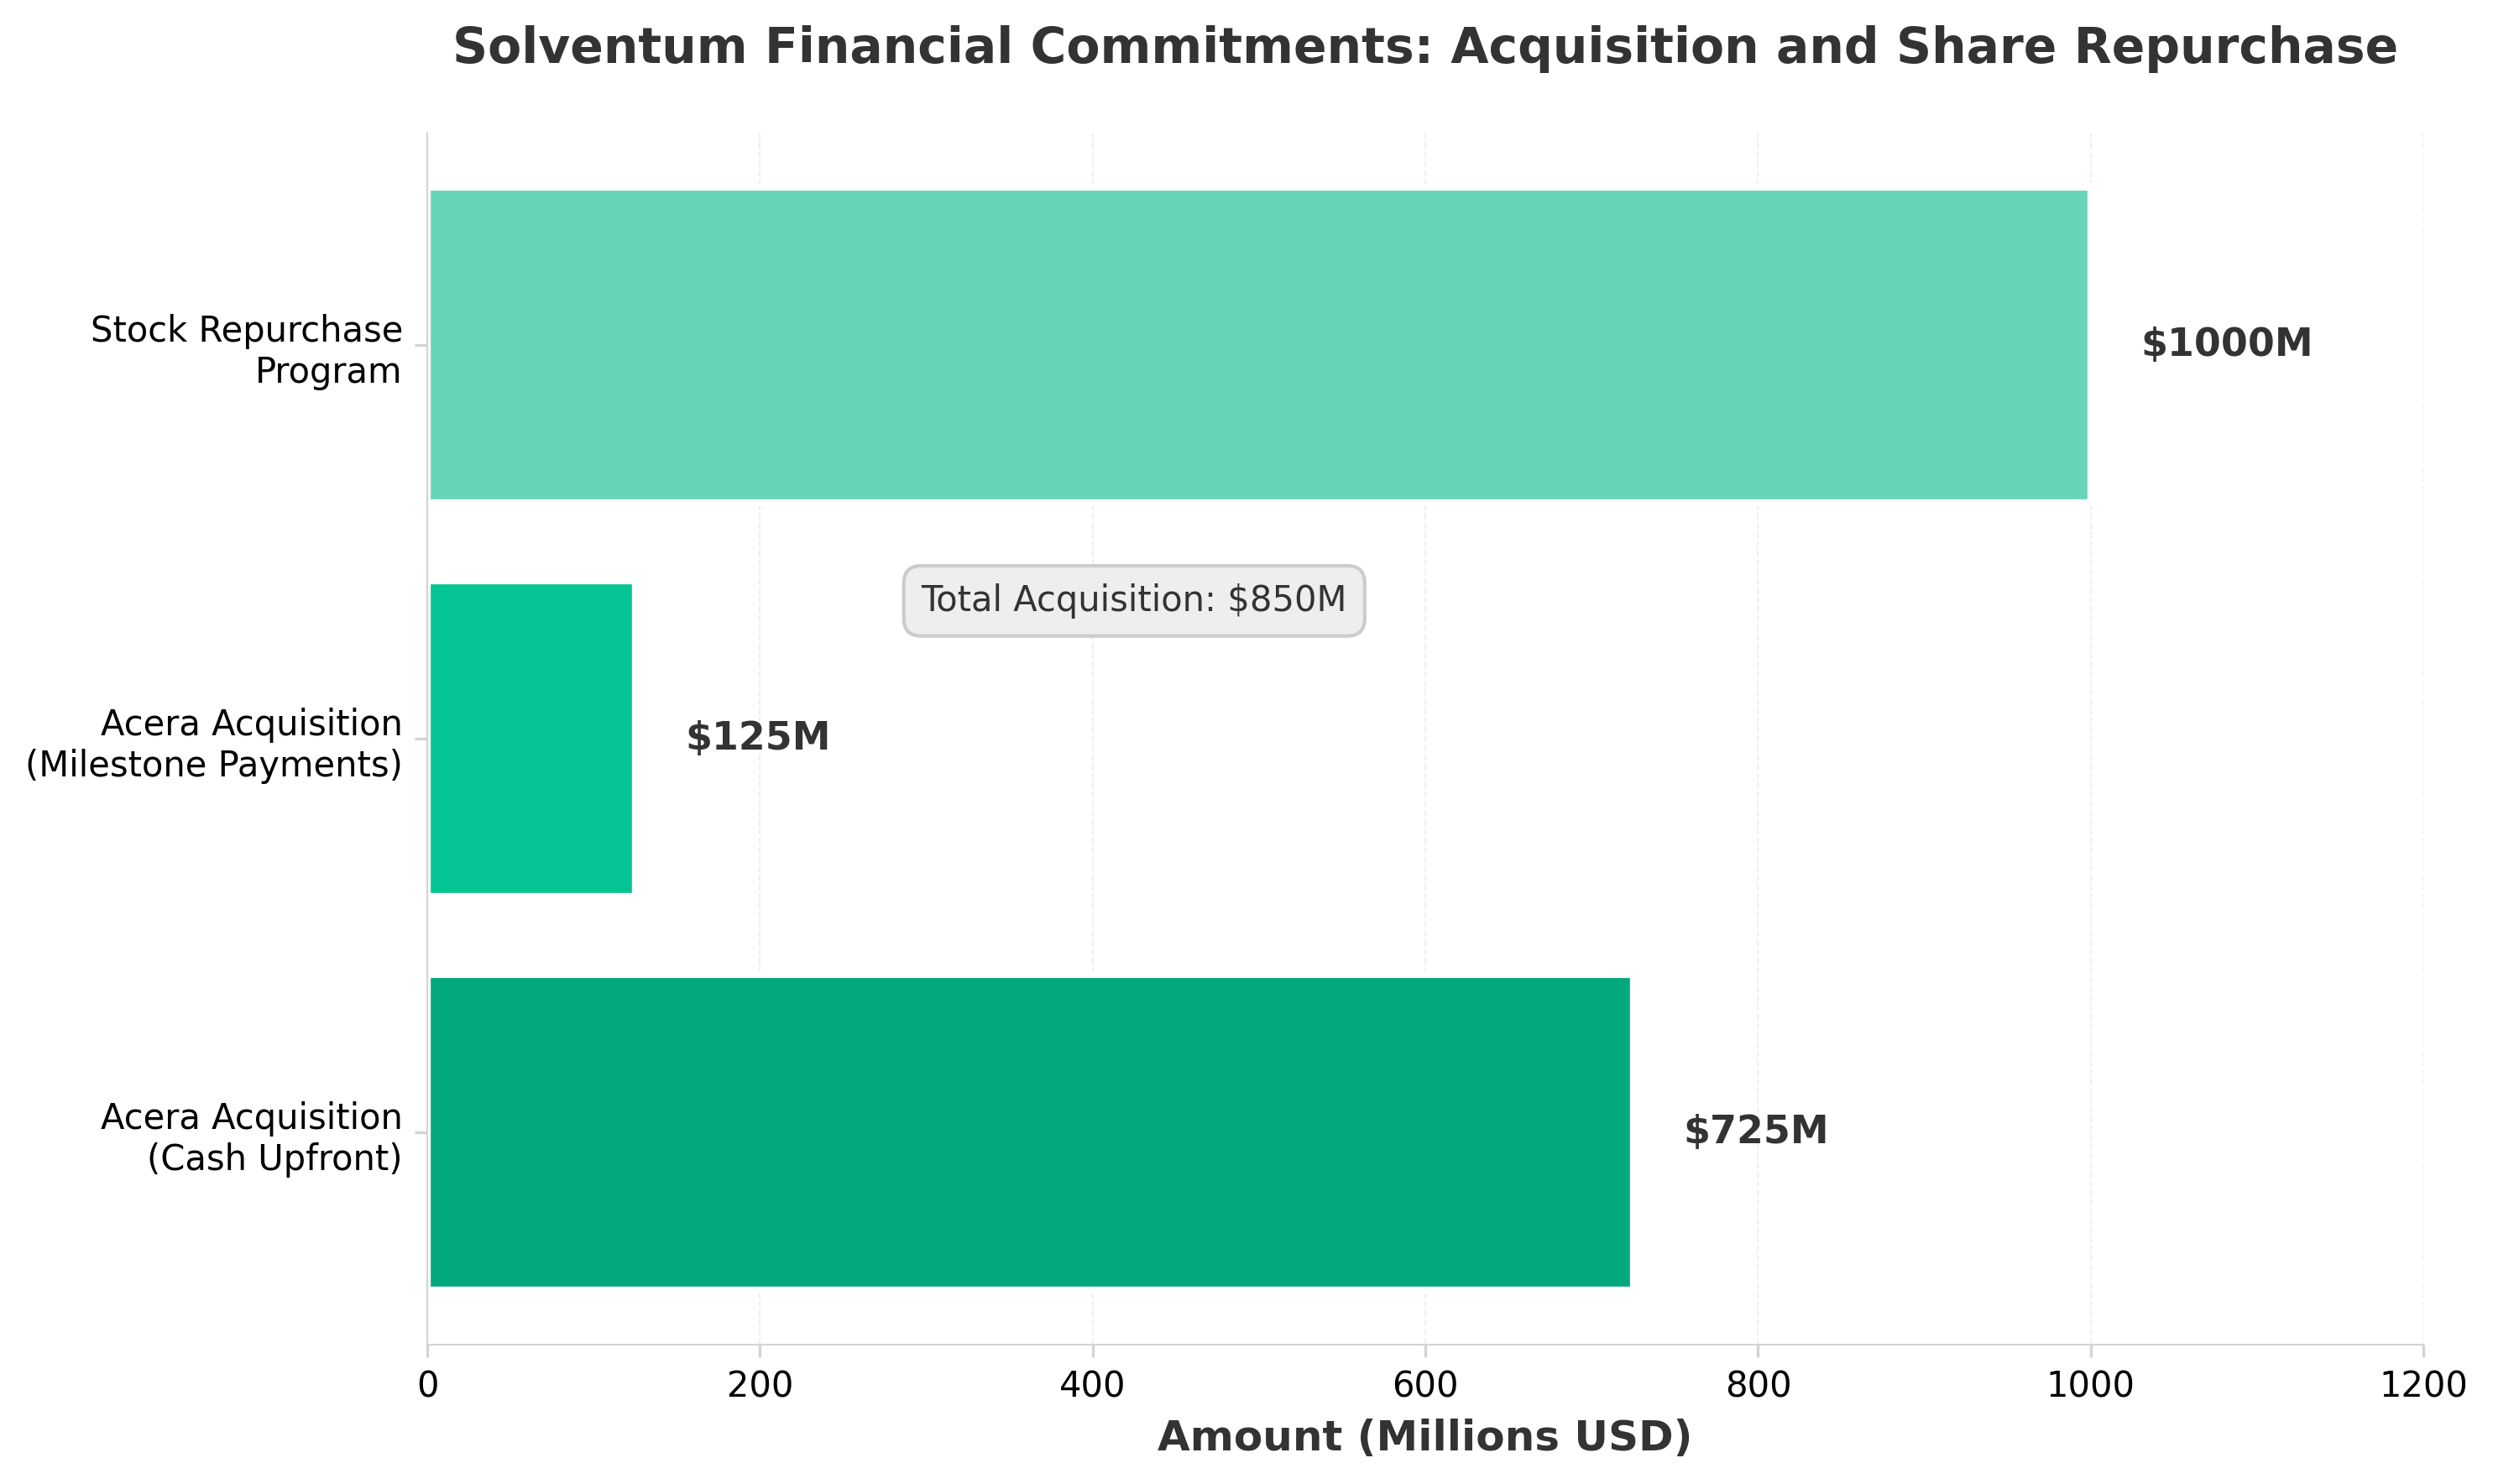Click the Acera Acquisition (Milestone Payments) axis label
The width and height of the screenshot is (2493, 1484).
click(214, 744)
